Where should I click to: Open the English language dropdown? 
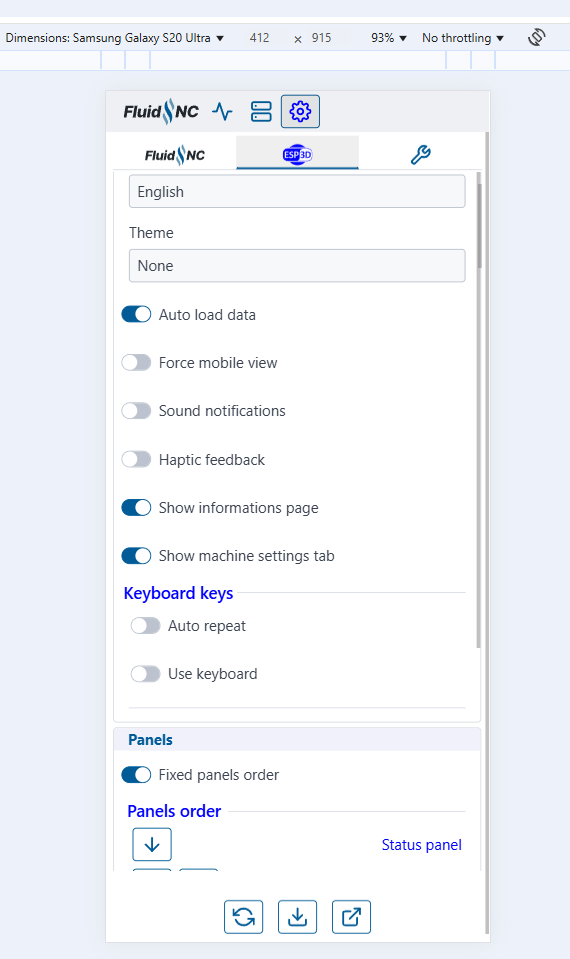pos(297,191)
